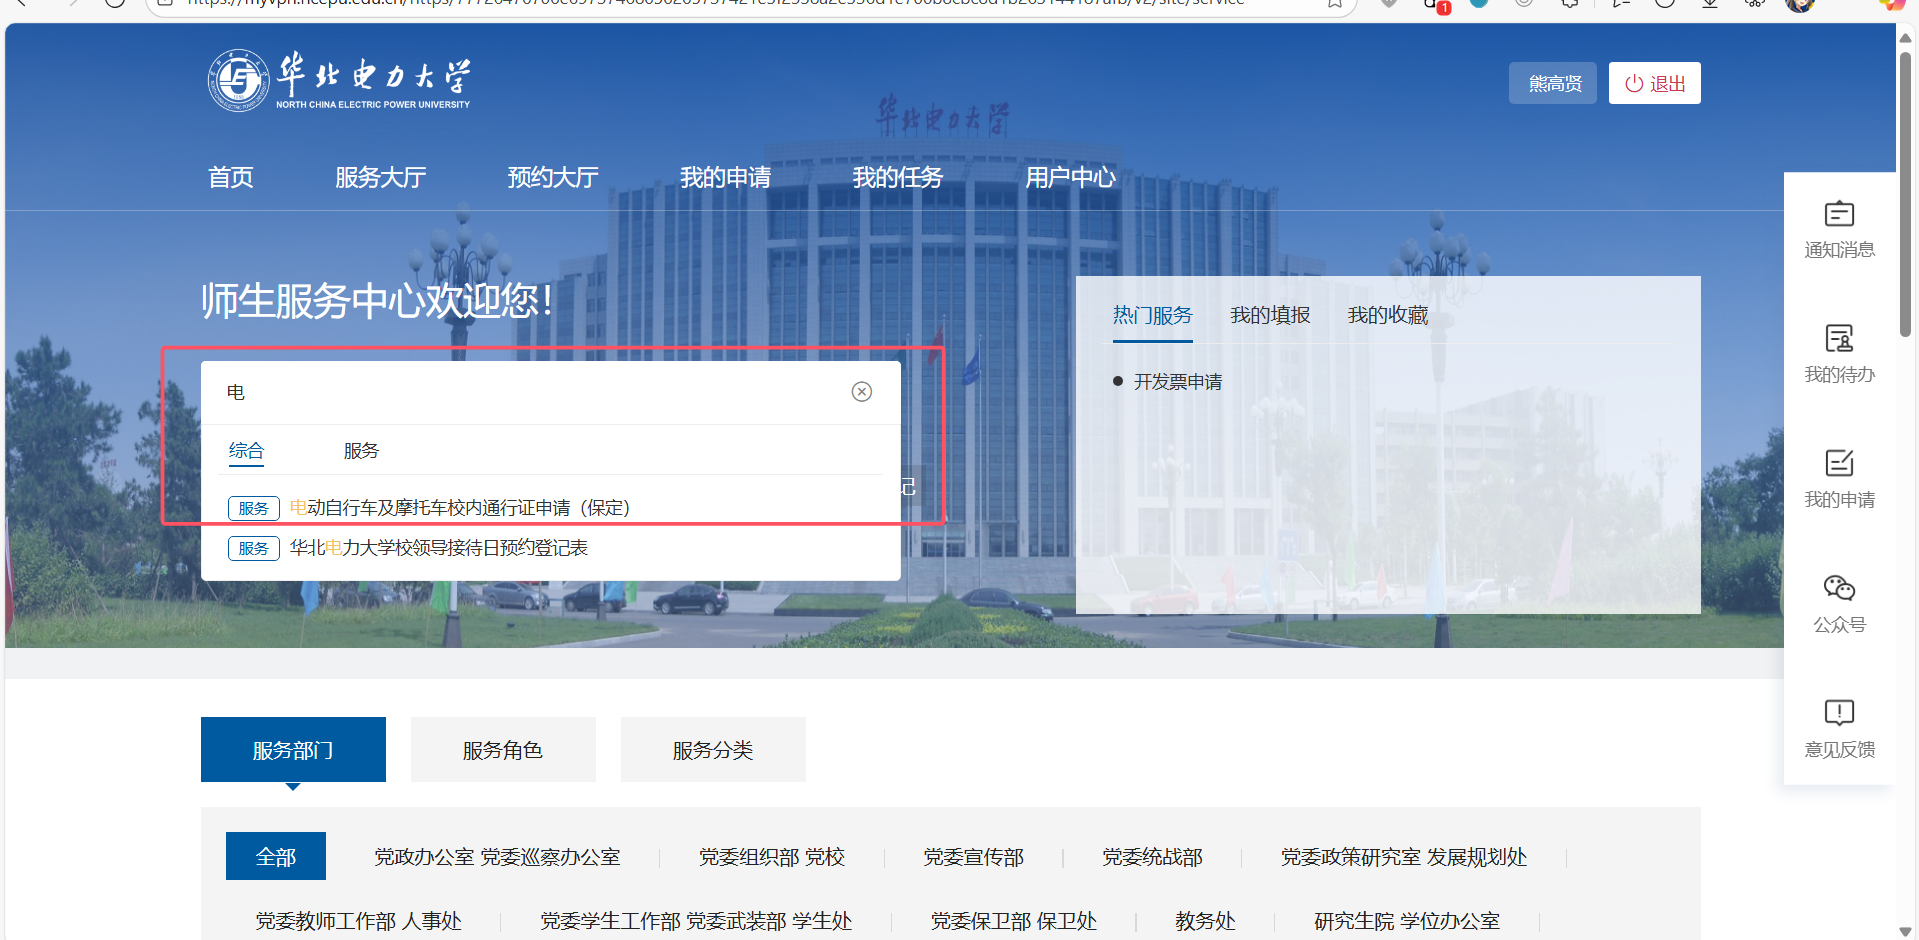Select the 综合 search results tab

(246, 451)
